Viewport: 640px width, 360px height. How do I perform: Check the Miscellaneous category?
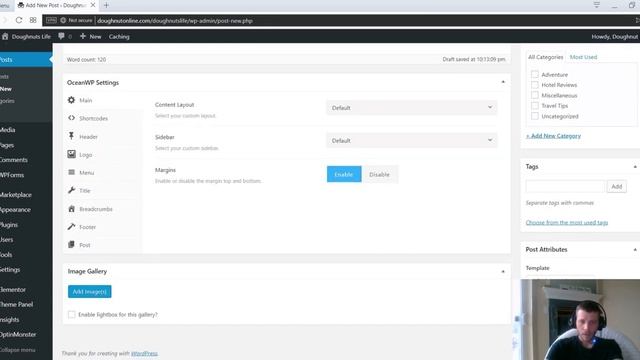(535, 95)
